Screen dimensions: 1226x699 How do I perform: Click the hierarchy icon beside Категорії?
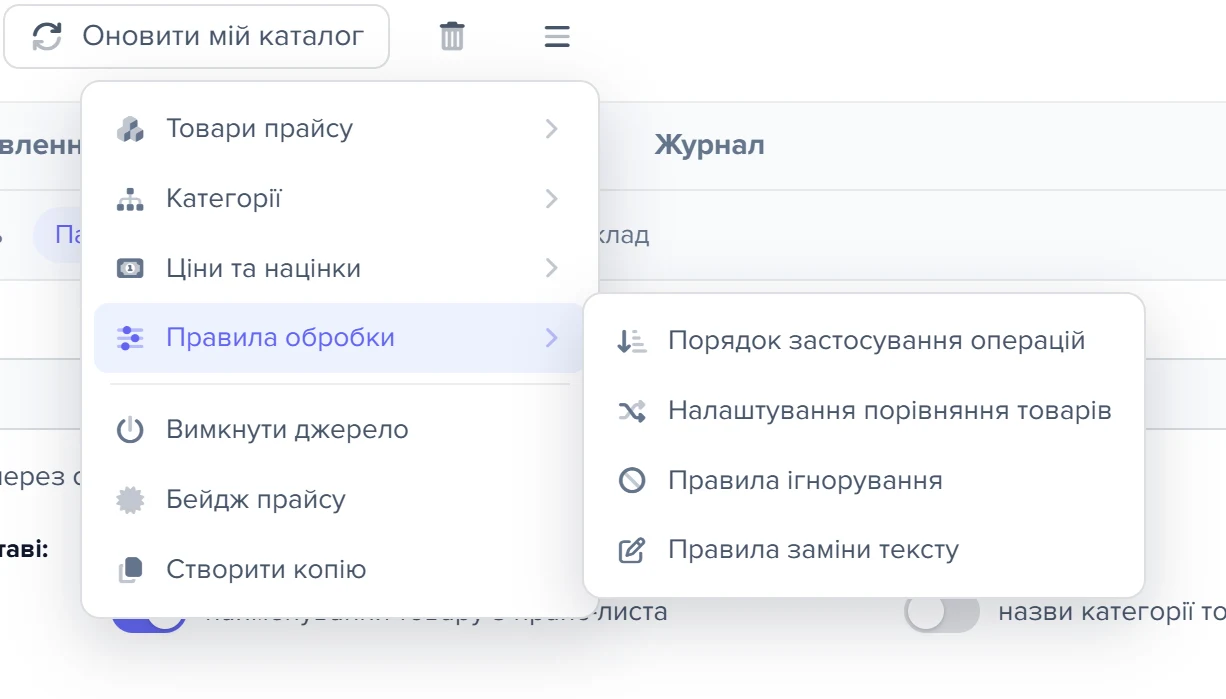pos(131,199)
